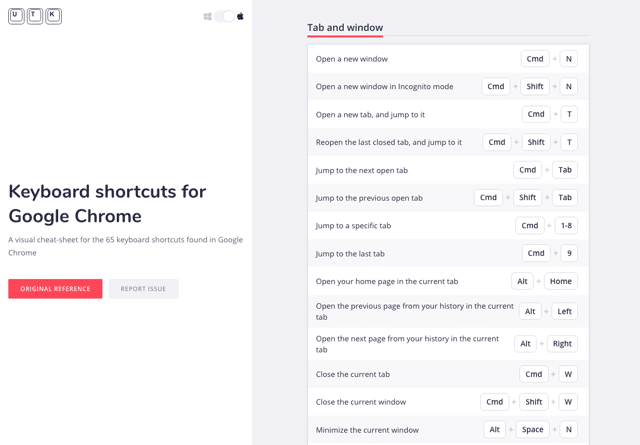
Task: Click the Windows logo icon
Action: (x=208, y=17)
